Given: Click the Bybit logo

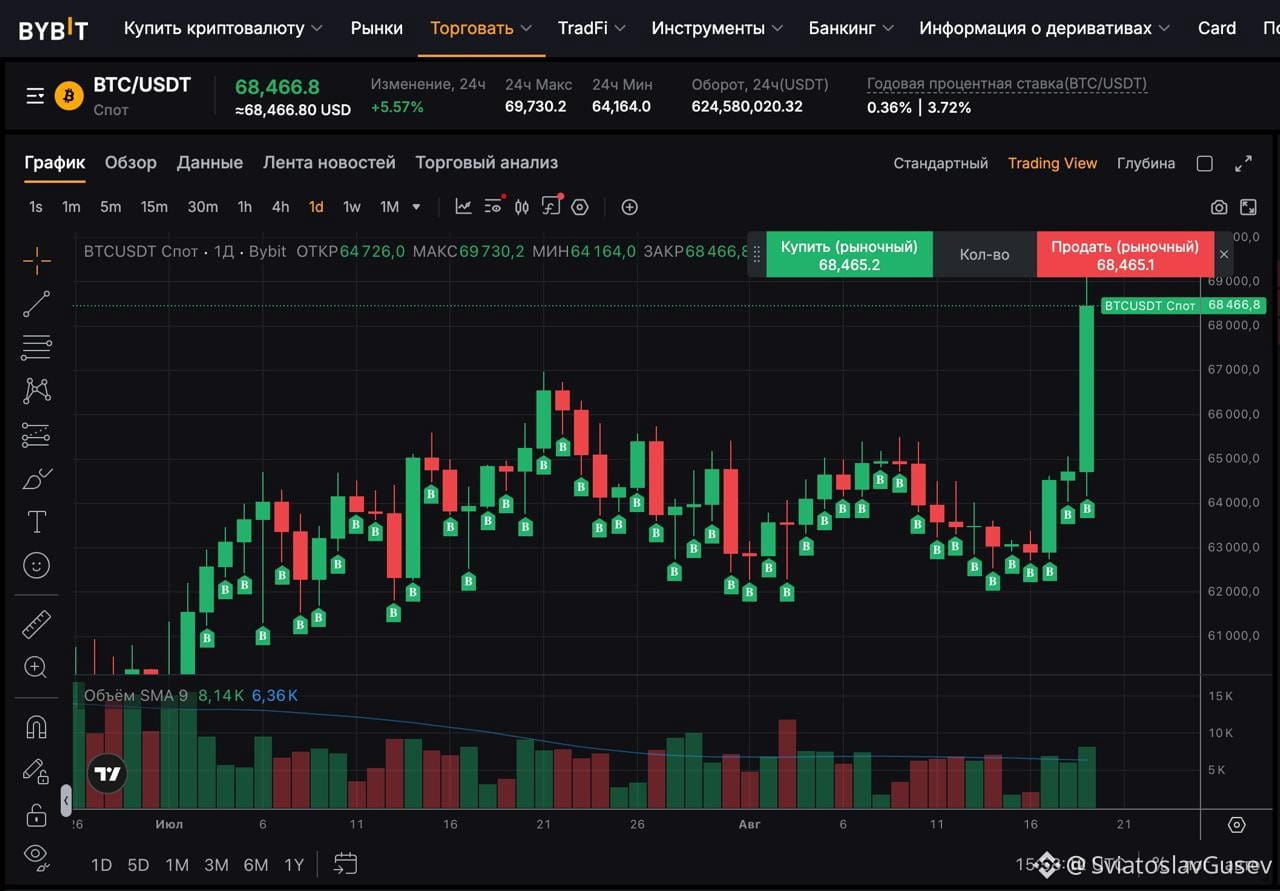Looking at the screenshot, I should (x=53, y=29).
